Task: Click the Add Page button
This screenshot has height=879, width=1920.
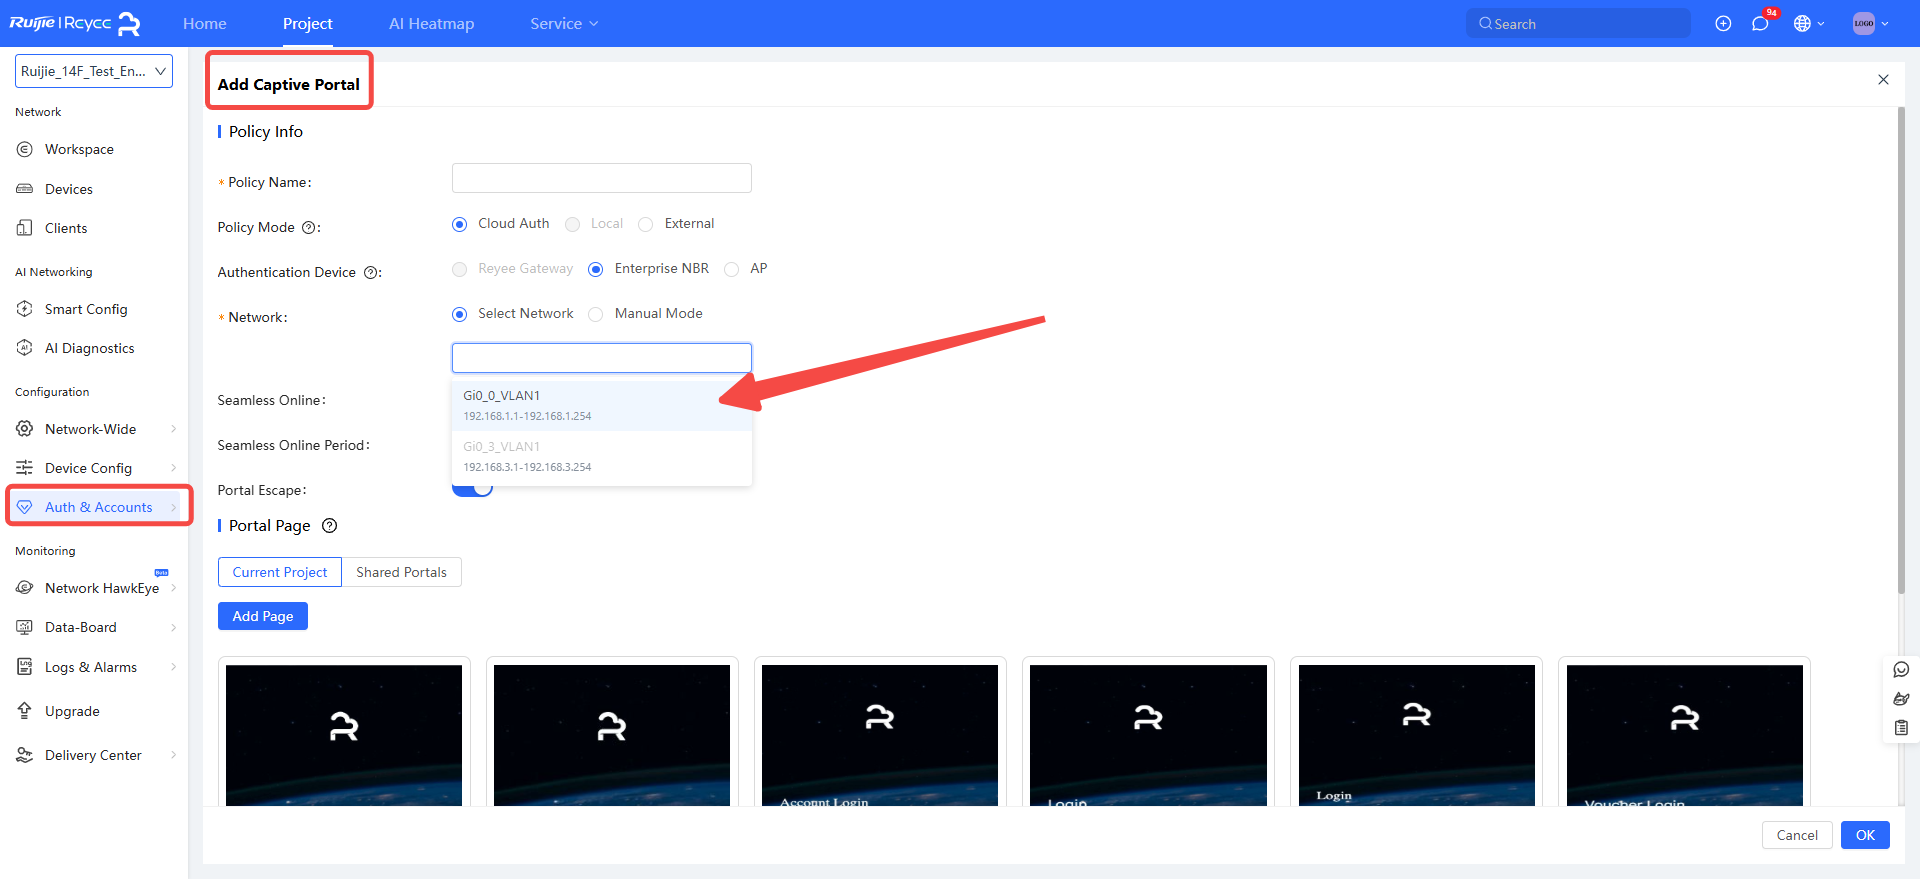Action: pyautogui.click(x=263, y=616)
